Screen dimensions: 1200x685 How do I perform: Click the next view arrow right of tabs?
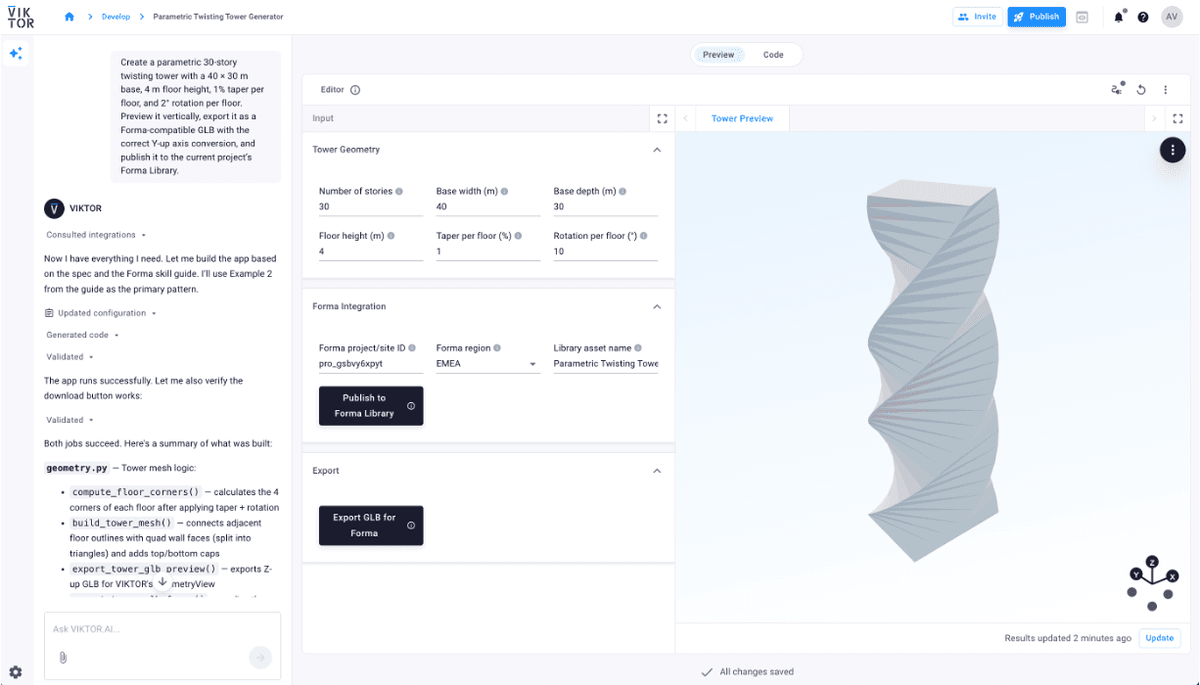click(x=1154, y=118)
